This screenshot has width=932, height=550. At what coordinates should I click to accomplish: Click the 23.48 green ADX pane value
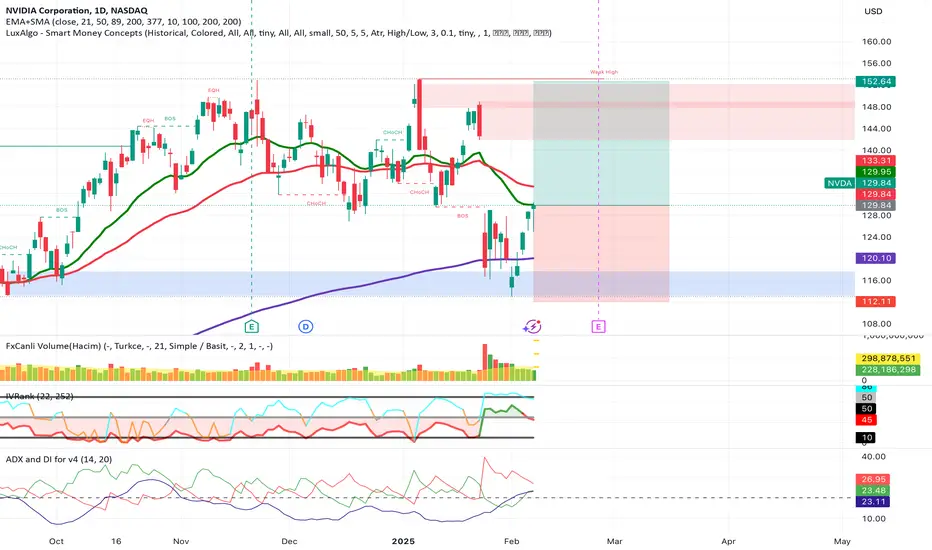pos(873,491)
